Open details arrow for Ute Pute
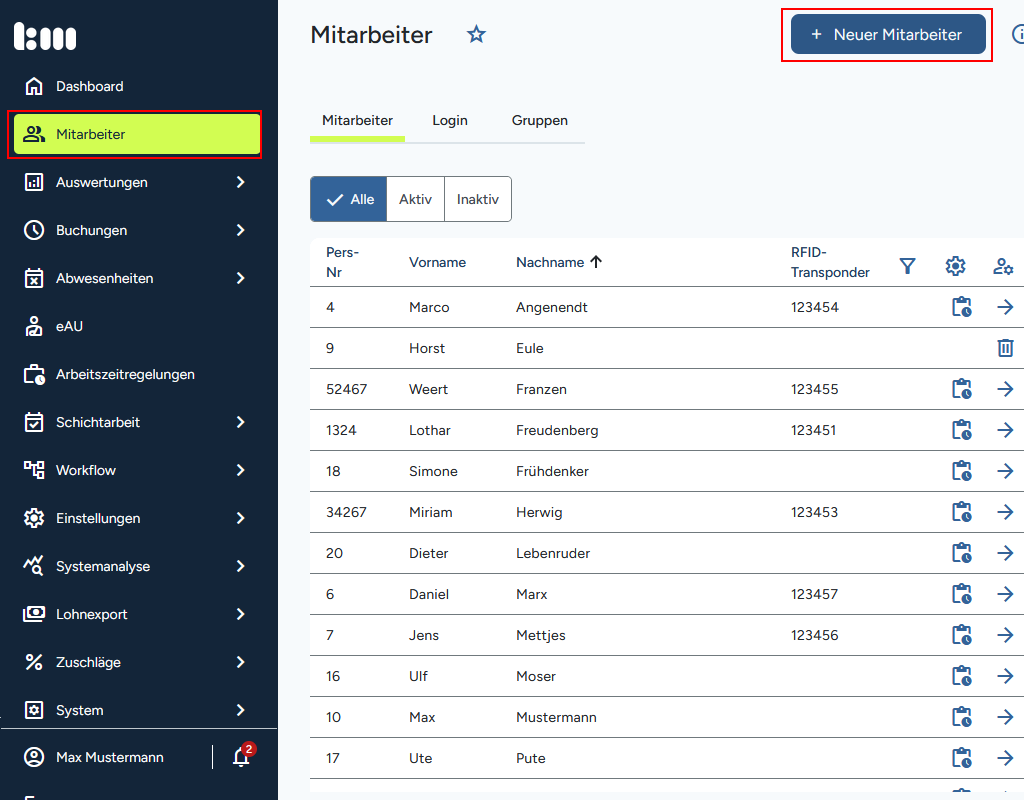 1005,758
